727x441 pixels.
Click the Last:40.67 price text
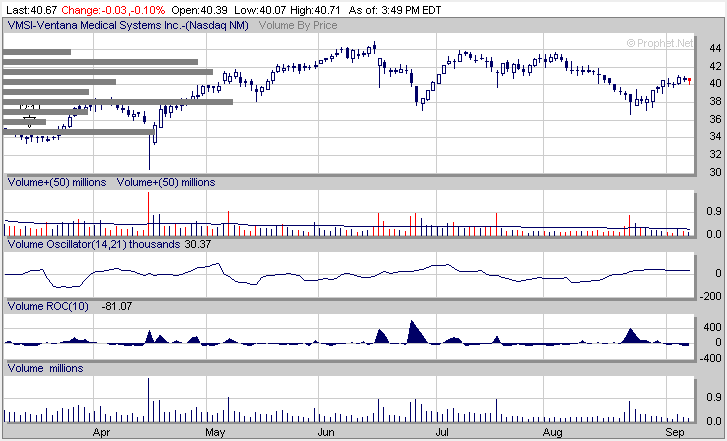32,10
